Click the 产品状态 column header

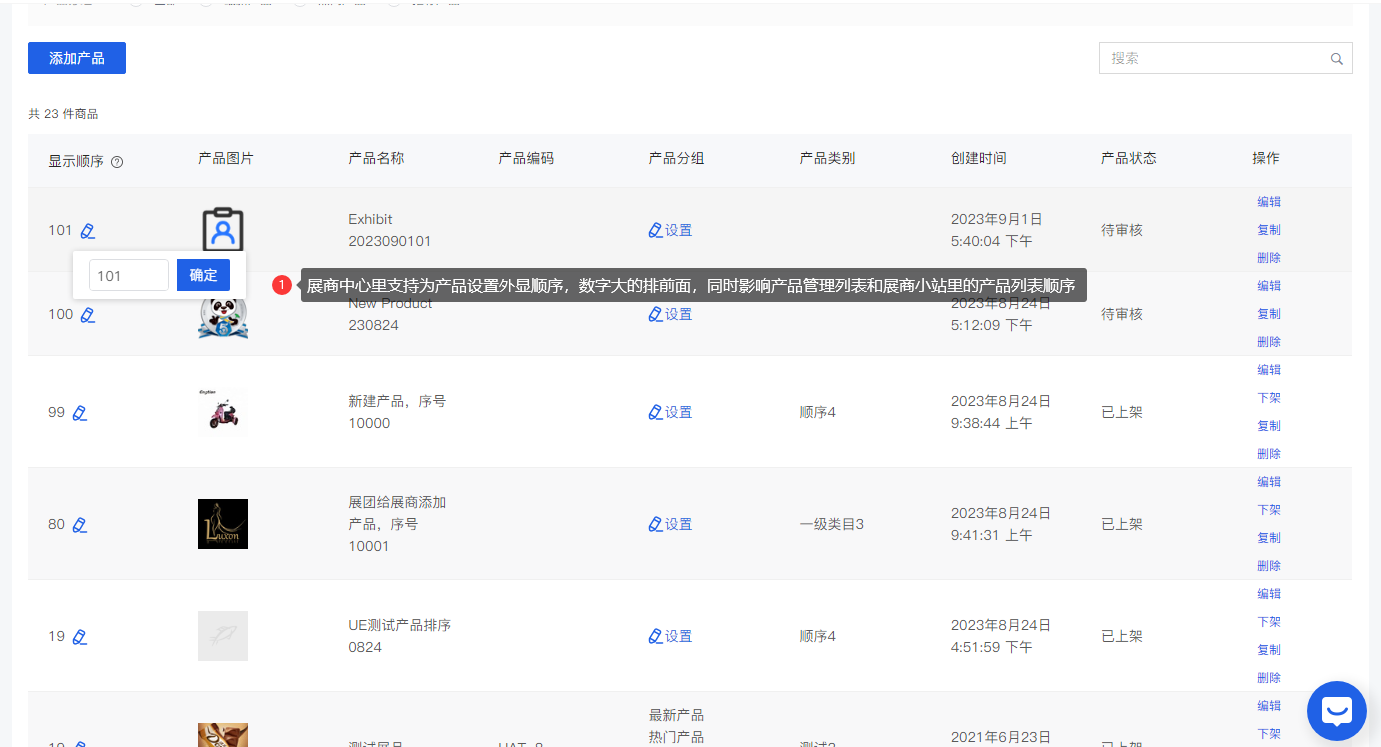[x=1129, y=158]
